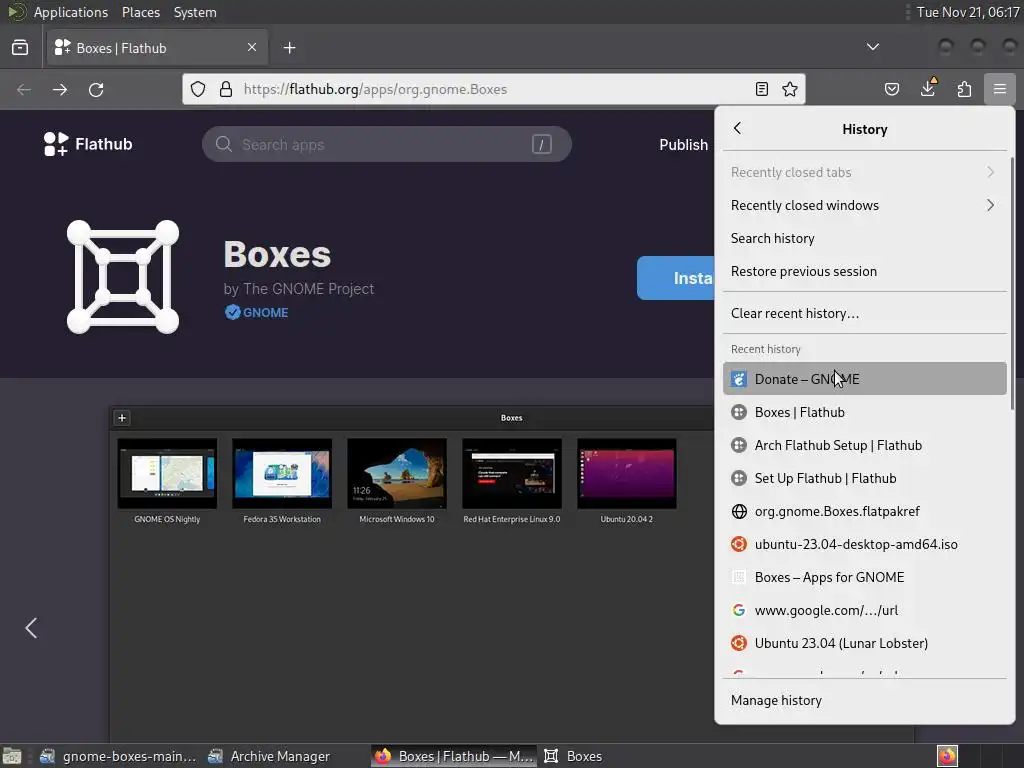This screenshot has height=768, width=1024.
Task: Click the blue Install button
Action: [676, 278]
